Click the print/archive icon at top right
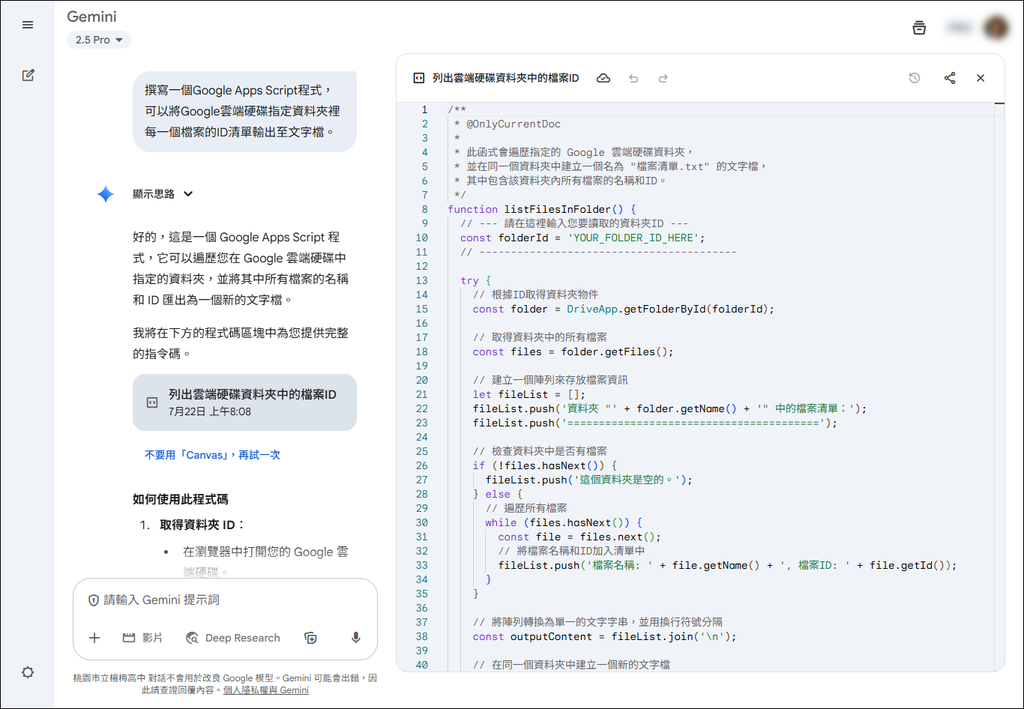 (919, 27)
